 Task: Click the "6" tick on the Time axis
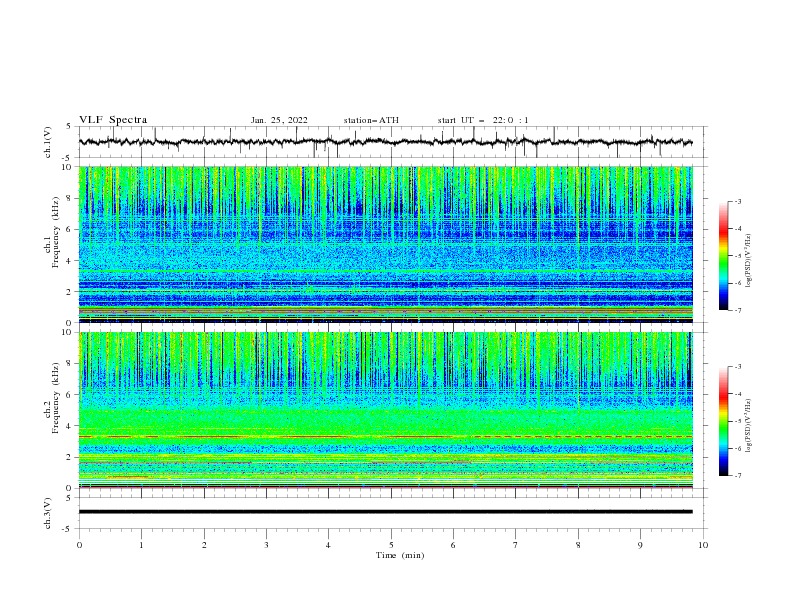pyautogui.click(x=453, y=545)
